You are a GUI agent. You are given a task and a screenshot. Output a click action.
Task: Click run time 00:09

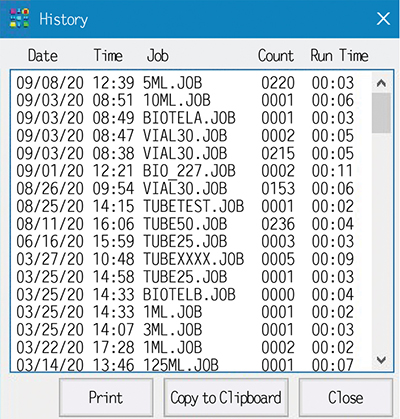click(333, 259)
